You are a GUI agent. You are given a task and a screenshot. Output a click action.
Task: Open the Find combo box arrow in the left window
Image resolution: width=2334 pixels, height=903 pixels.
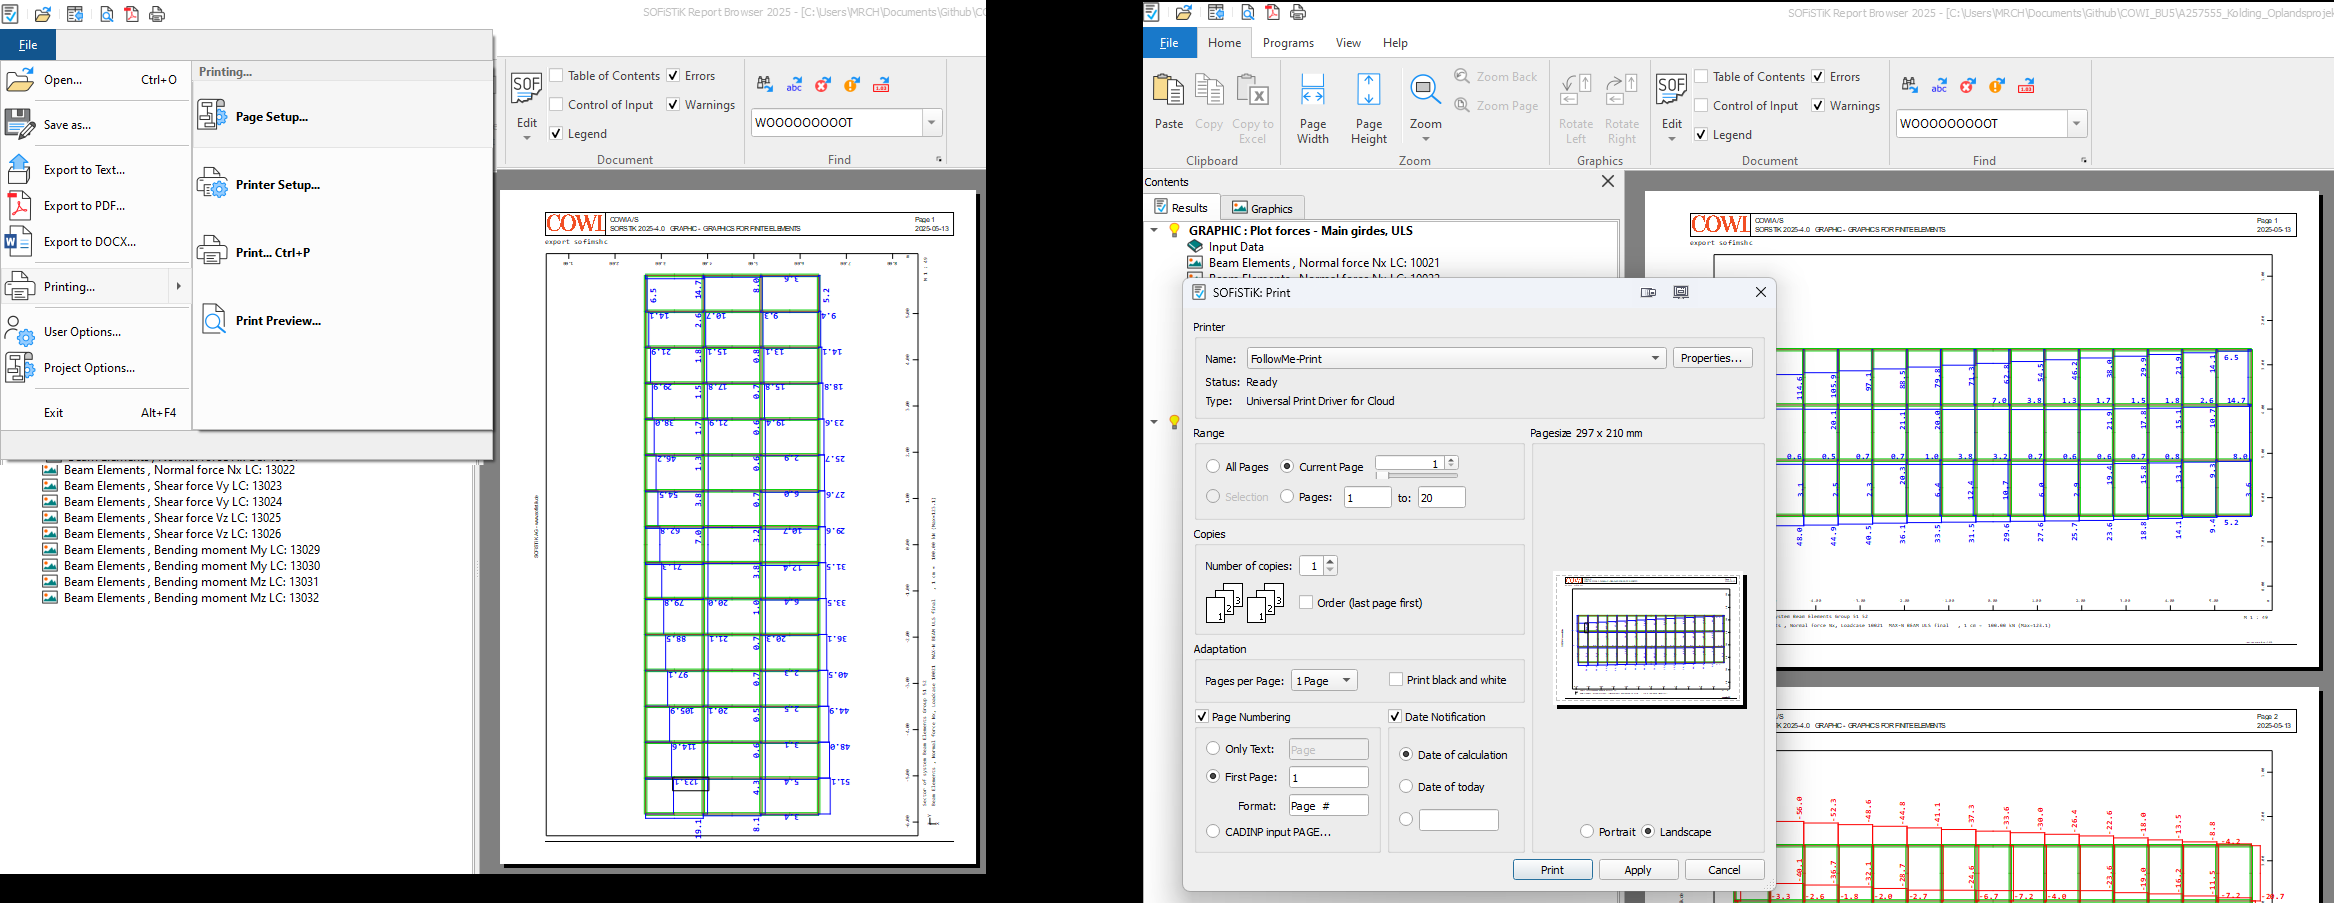(932, 122)
